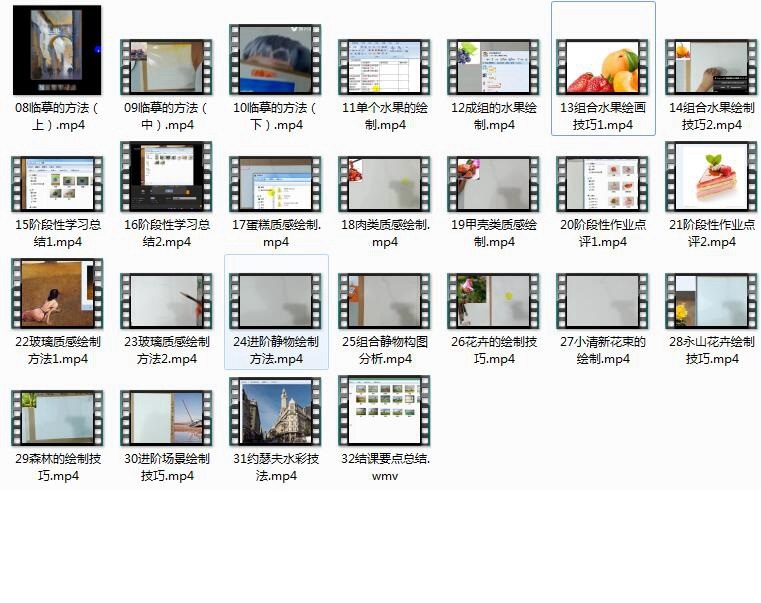
Task: Select the 18肉类质感绘制.mp4 video
Action: 384,184
